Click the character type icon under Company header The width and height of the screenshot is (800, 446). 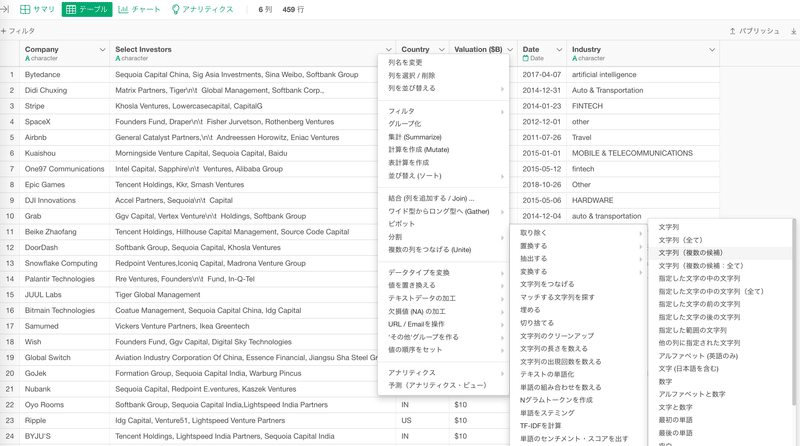pyautogui.click(x=27, y=58)
